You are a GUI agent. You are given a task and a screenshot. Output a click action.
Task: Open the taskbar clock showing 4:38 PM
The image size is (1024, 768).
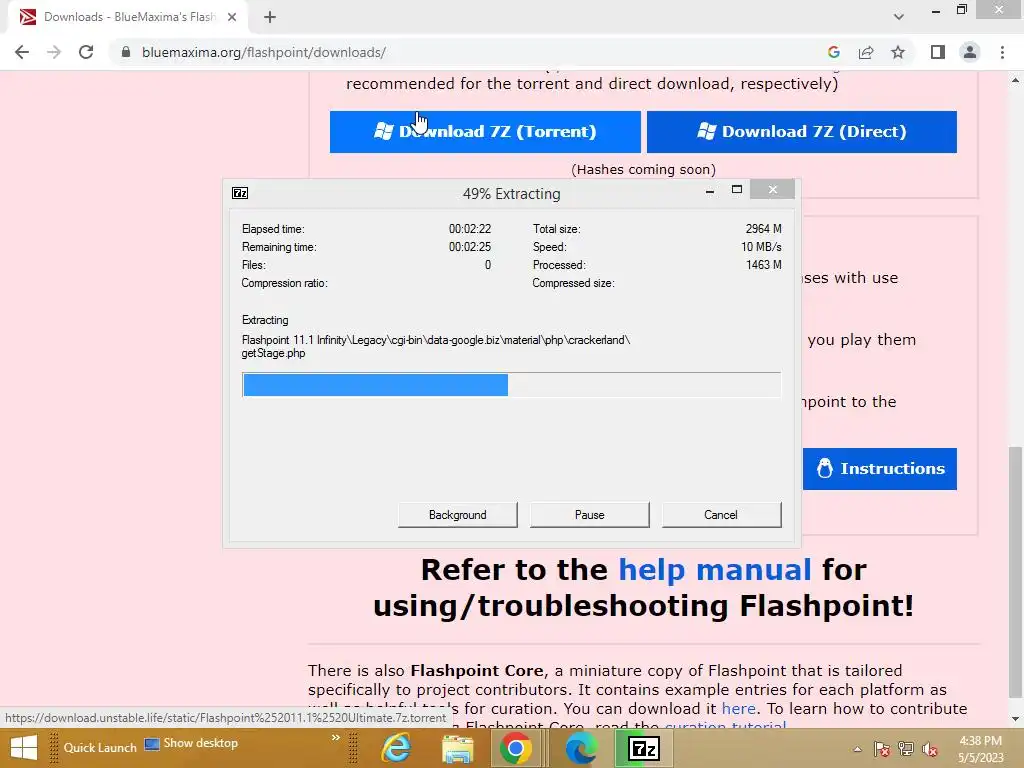tap(980, 749)
